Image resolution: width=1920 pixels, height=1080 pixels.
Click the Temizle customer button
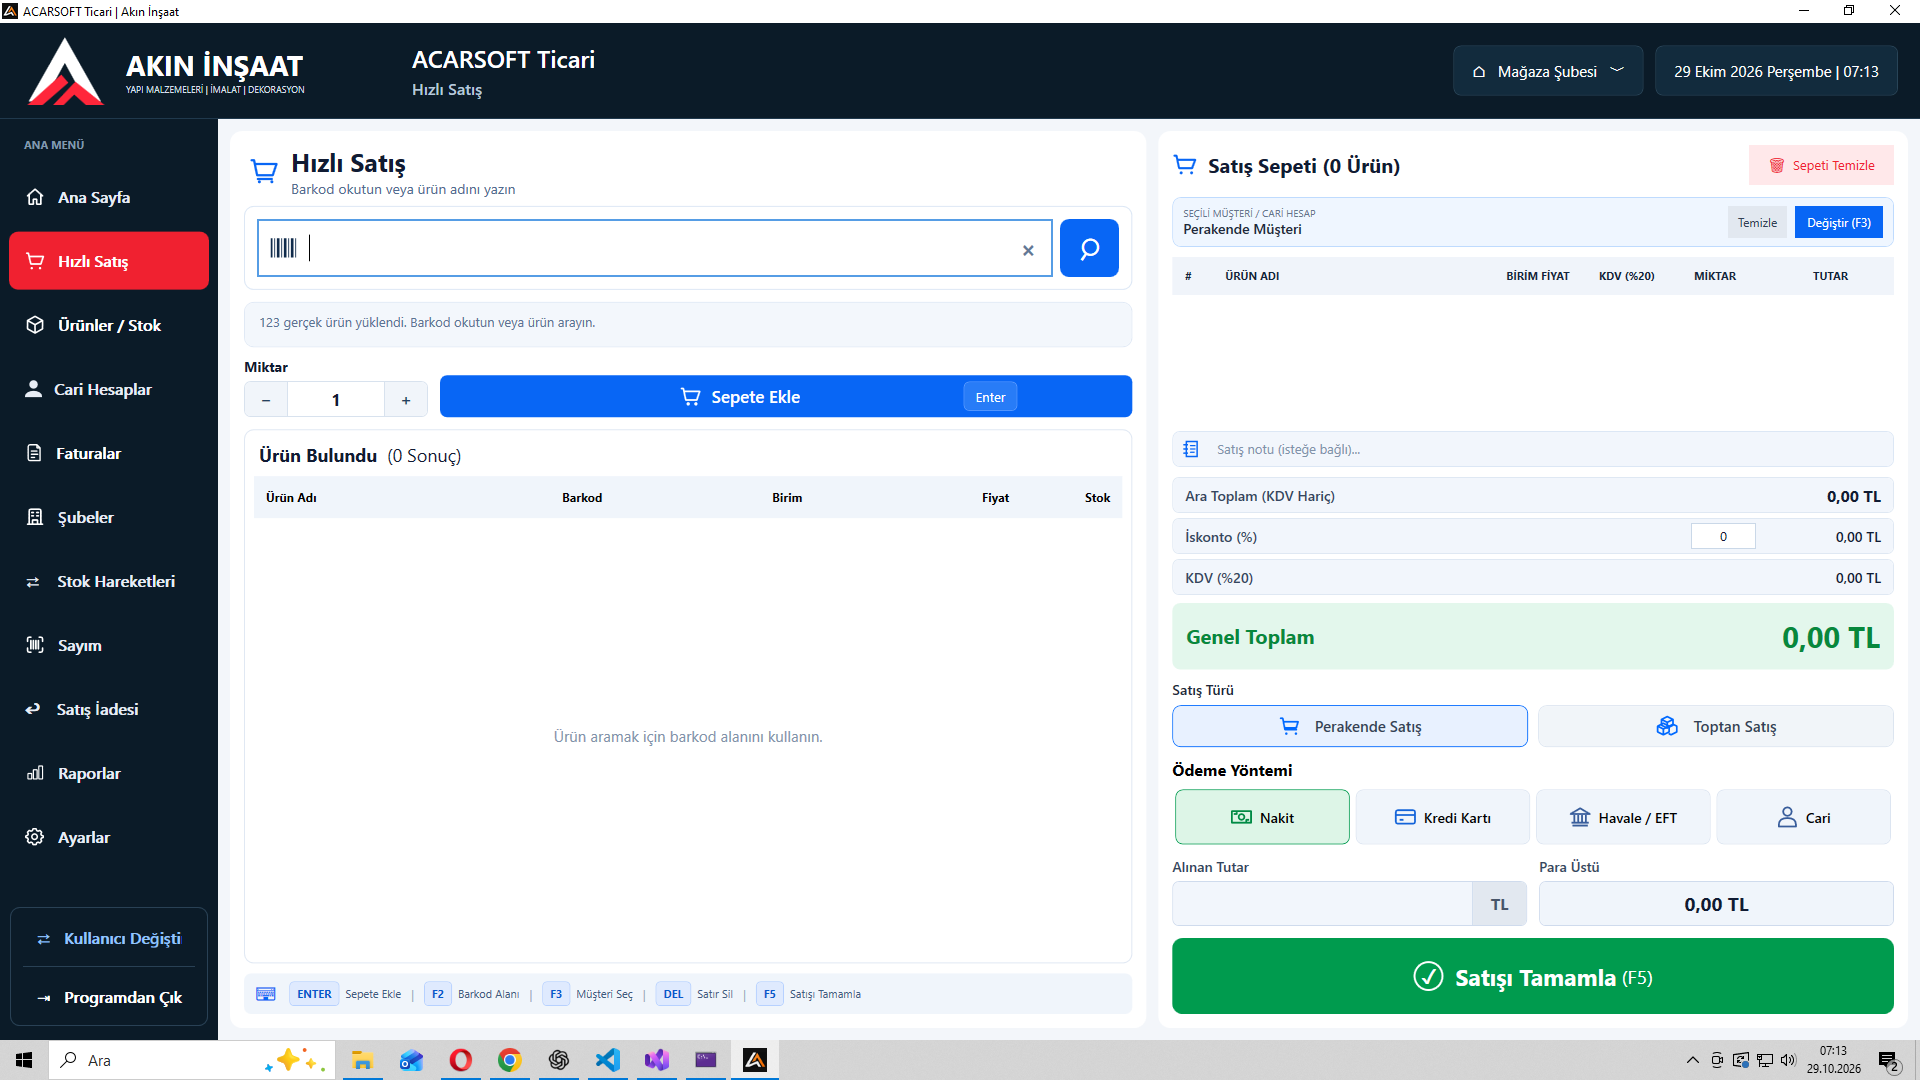tap(1757, 222)
